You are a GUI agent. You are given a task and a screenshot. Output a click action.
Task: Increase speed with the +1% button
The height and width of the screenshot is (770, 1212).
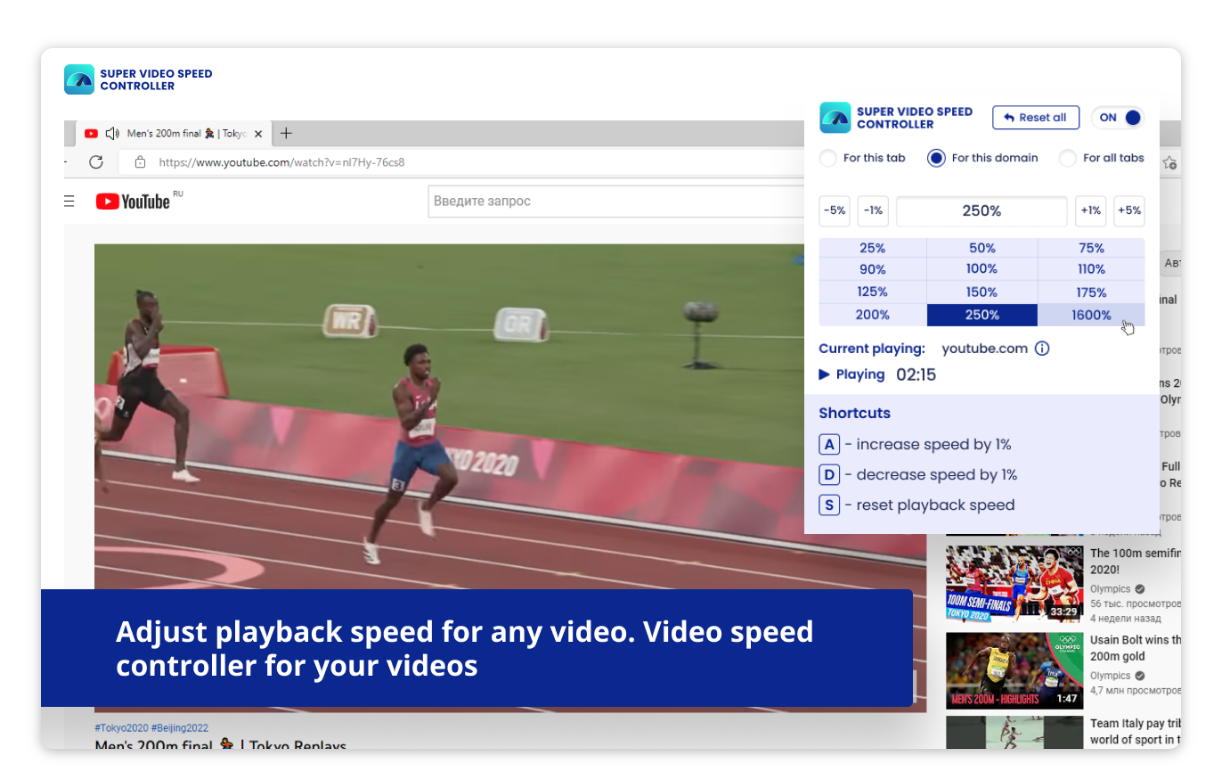point(1091,211)
